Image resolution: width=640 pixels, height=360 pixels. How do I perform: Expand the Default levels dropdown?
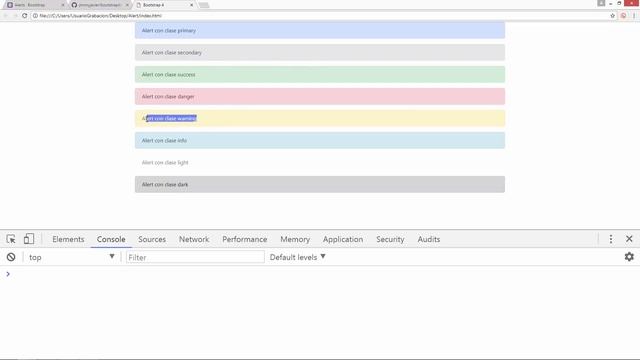298,257
